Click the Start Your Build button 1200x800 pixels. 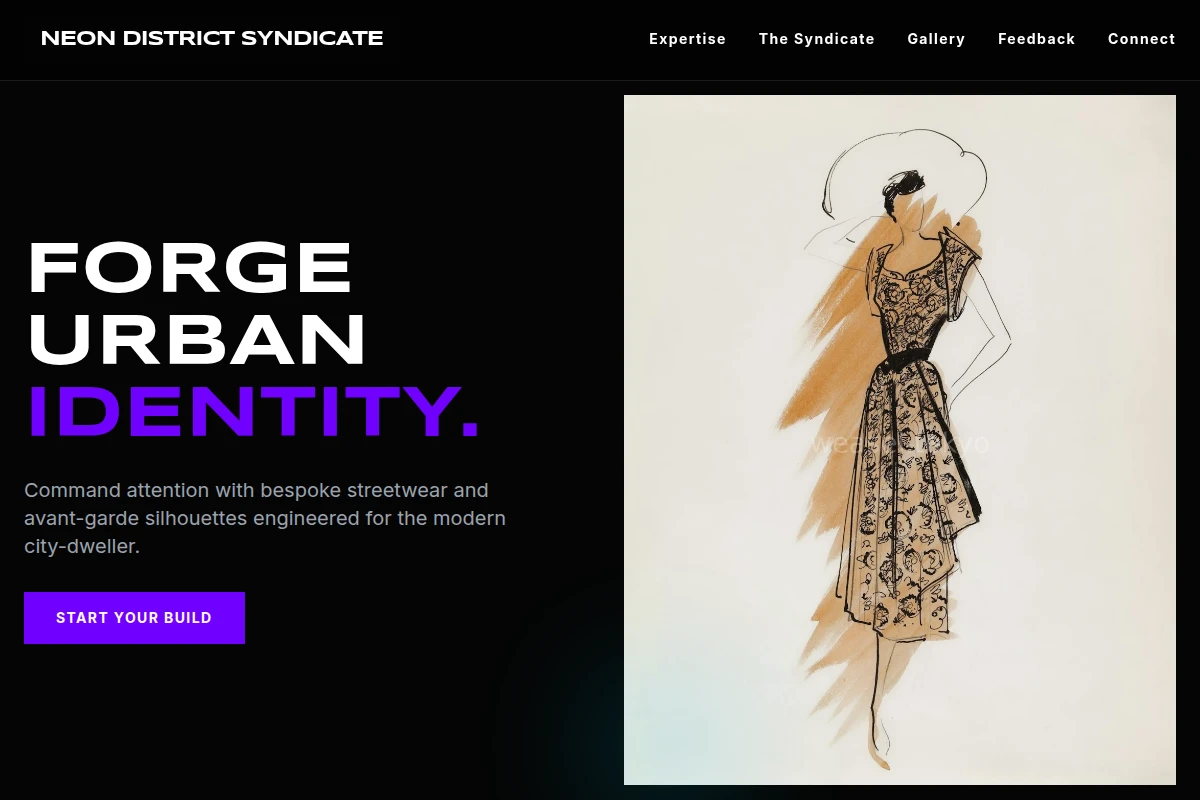point(134,618)
